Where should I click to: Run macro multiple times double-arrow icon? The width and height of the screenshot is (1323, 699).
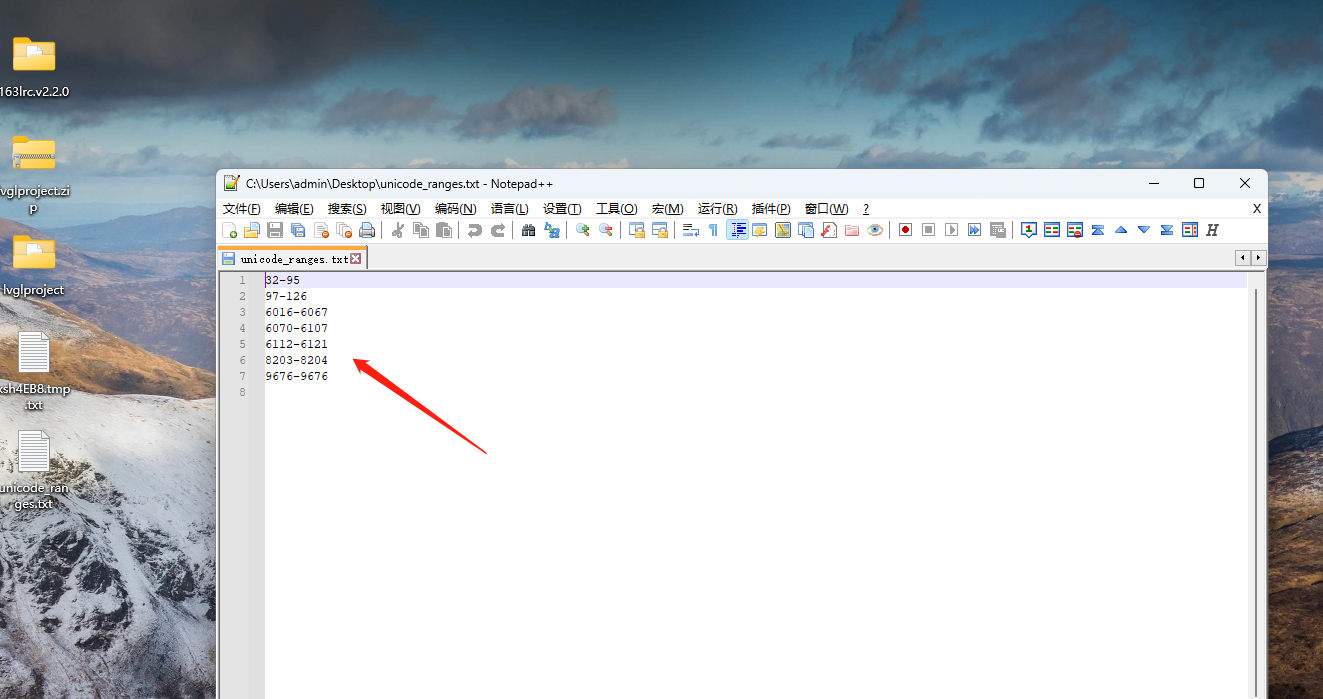click(x=974, y=230)
